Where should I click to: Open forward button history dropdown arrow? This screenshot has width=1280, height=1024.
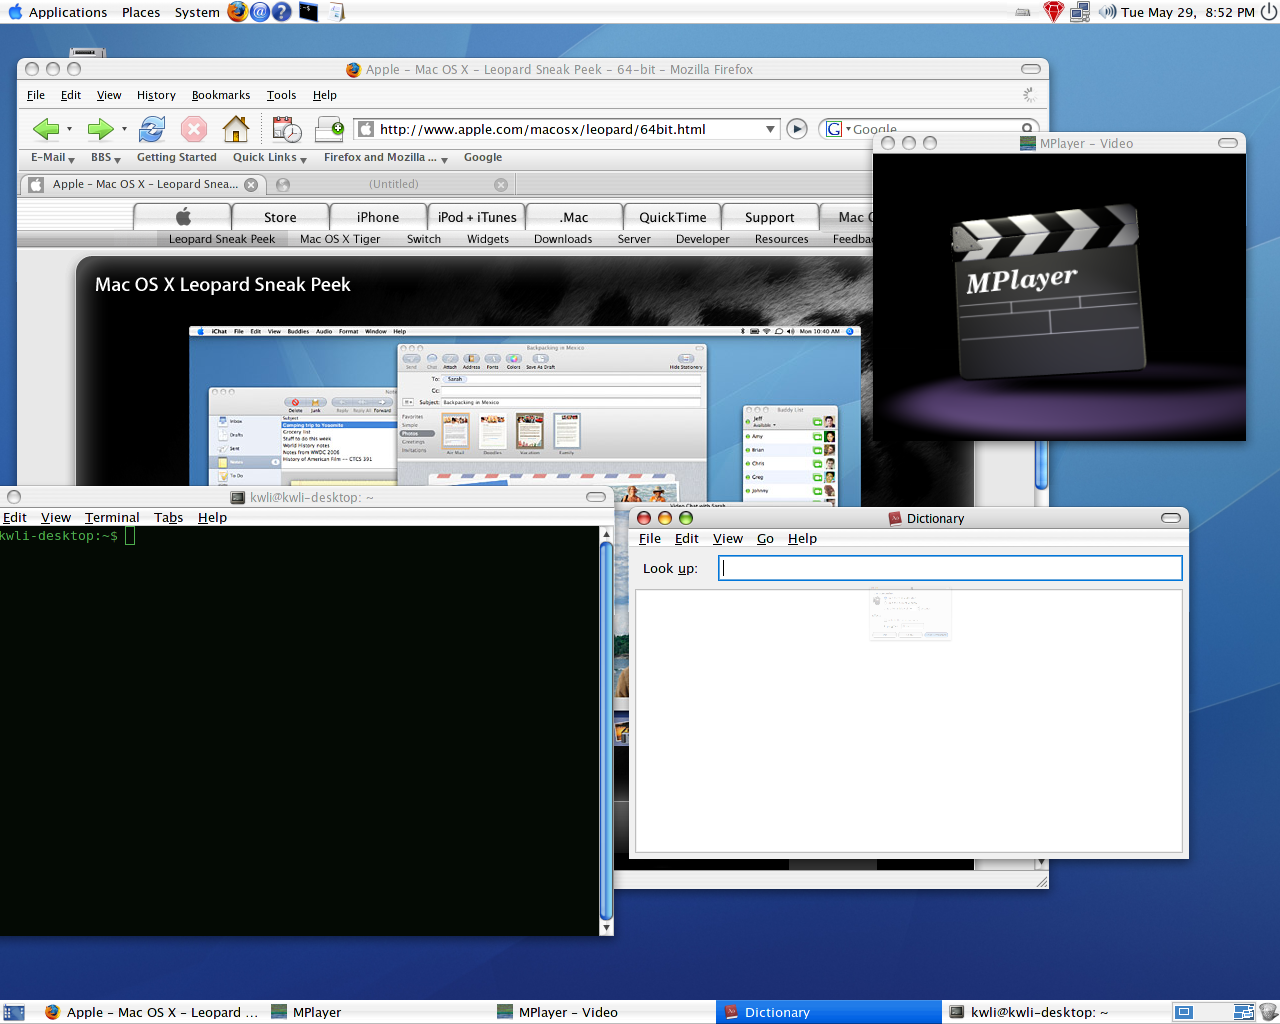coord(124,129)
